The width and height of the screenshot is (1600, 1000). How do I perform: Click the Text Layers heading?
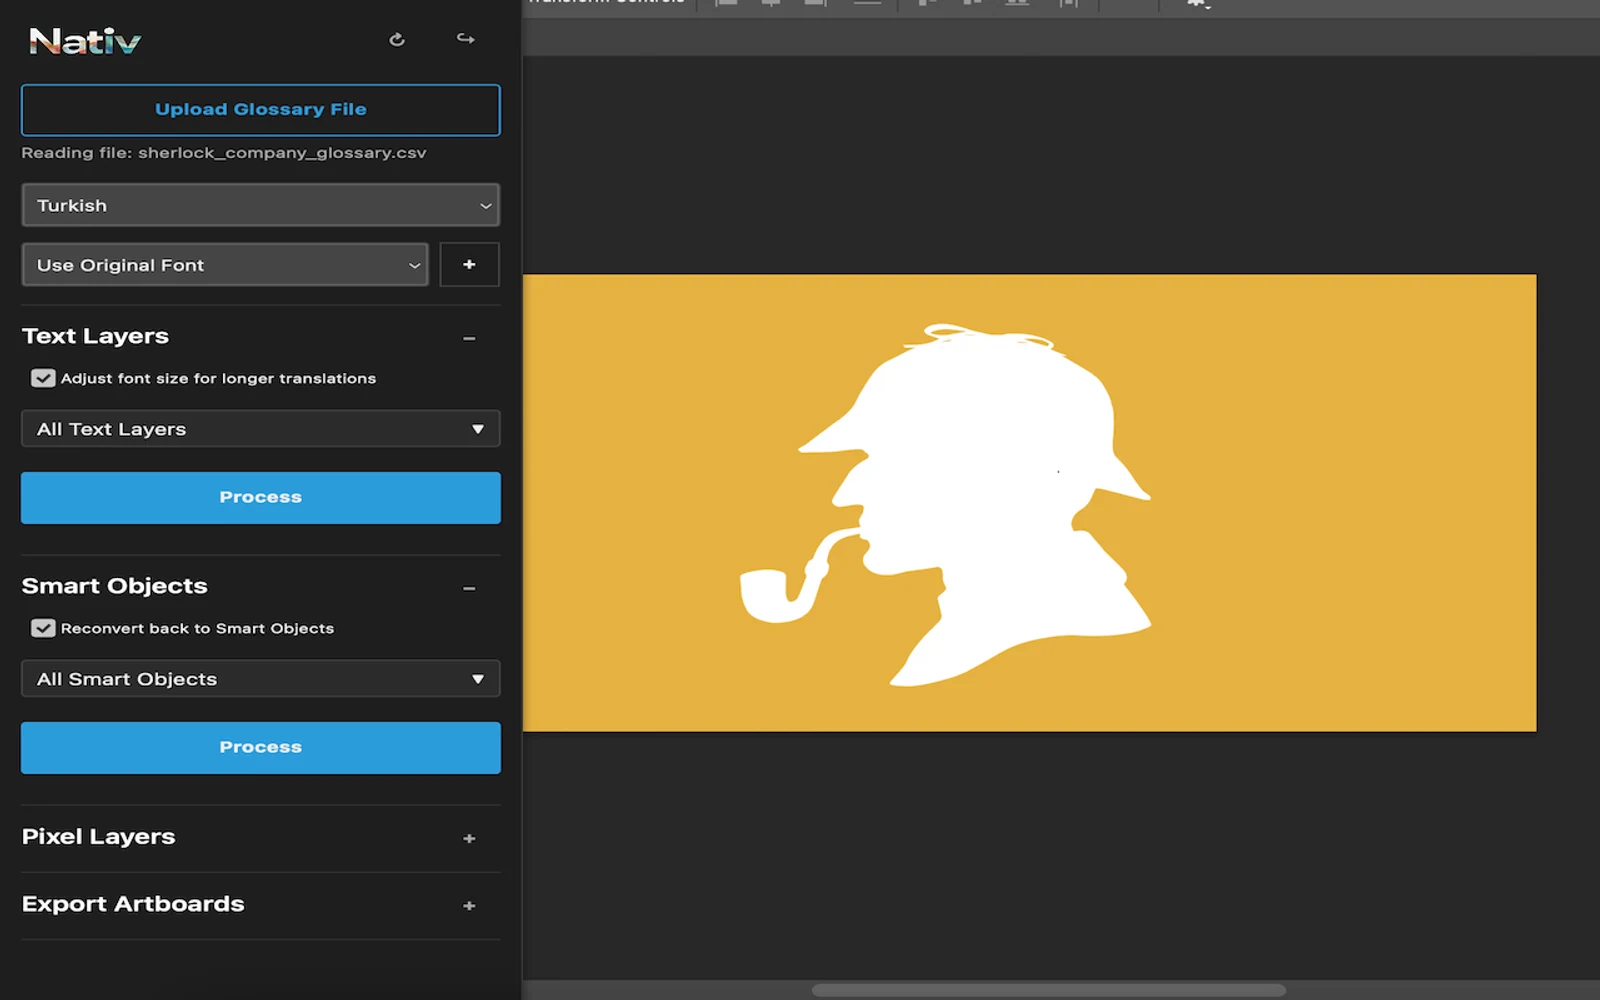[95, 336]
